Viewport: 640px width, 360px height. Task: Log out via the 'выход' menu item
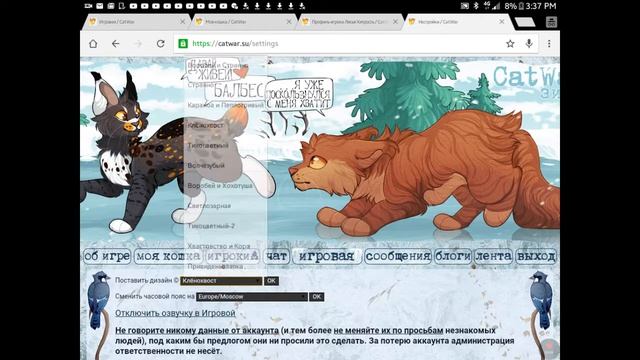tap(536, 256)
